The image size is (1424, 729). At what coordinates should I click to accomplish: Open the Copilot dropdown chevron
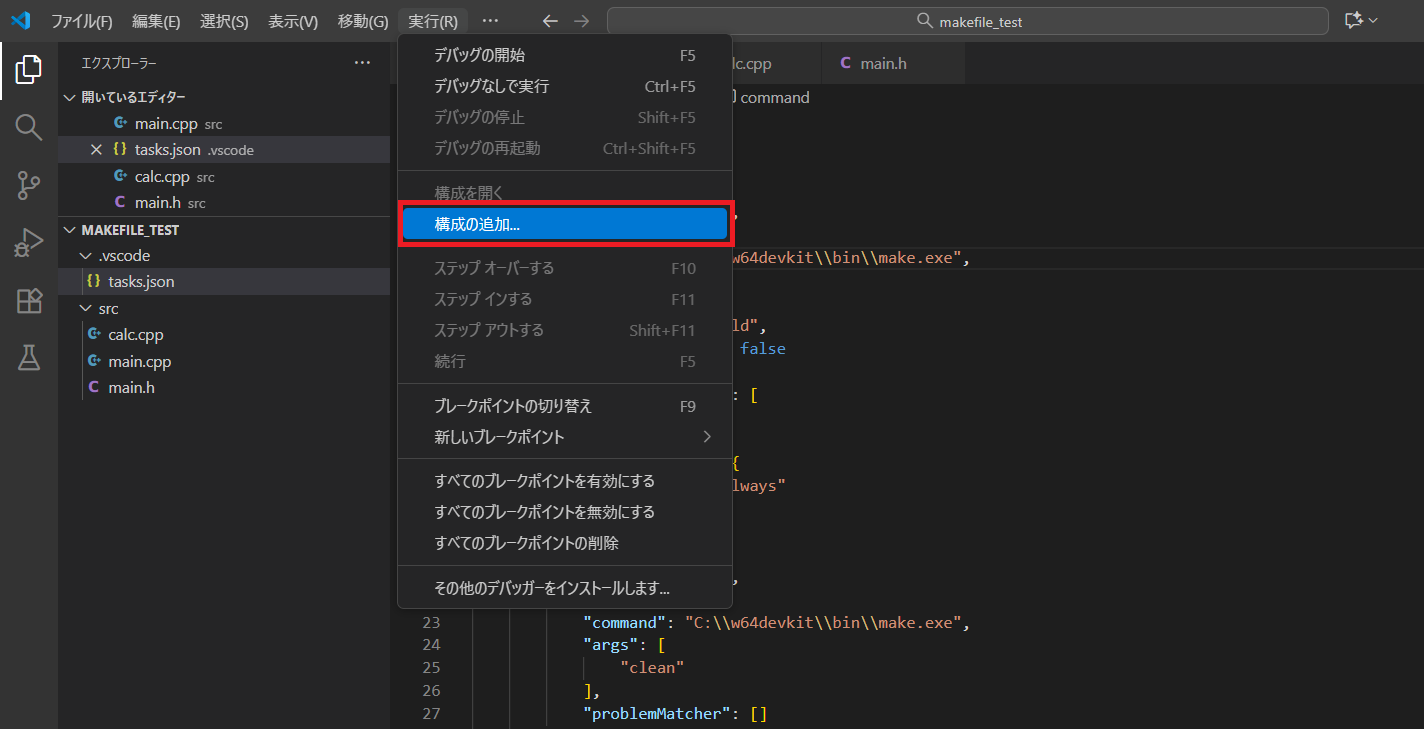(x=1373, y=21)
